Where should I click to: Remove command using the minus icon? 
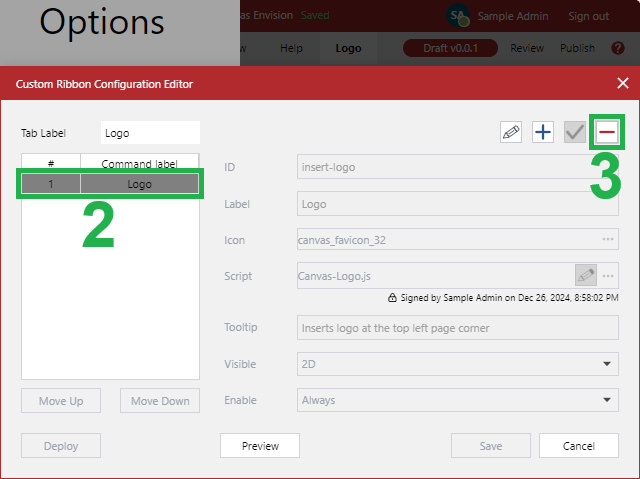pos(606,133)
